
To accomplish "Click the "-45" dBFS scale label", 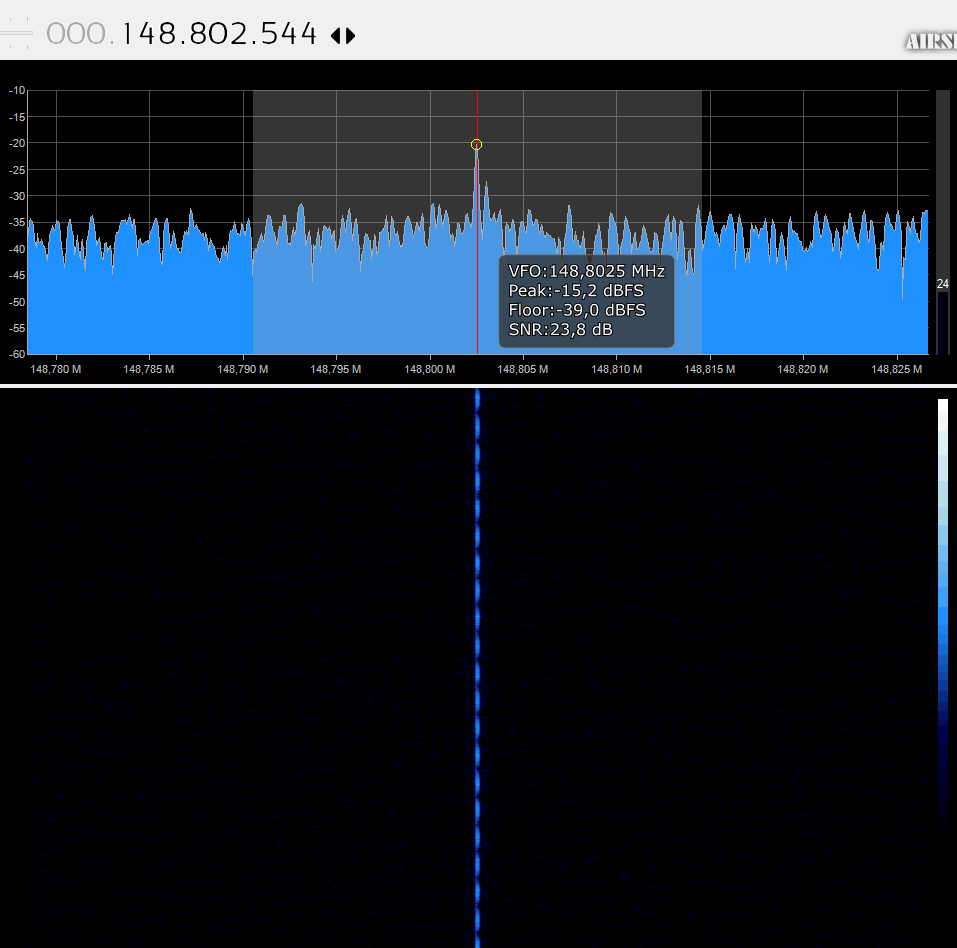I will click(17, 275).
